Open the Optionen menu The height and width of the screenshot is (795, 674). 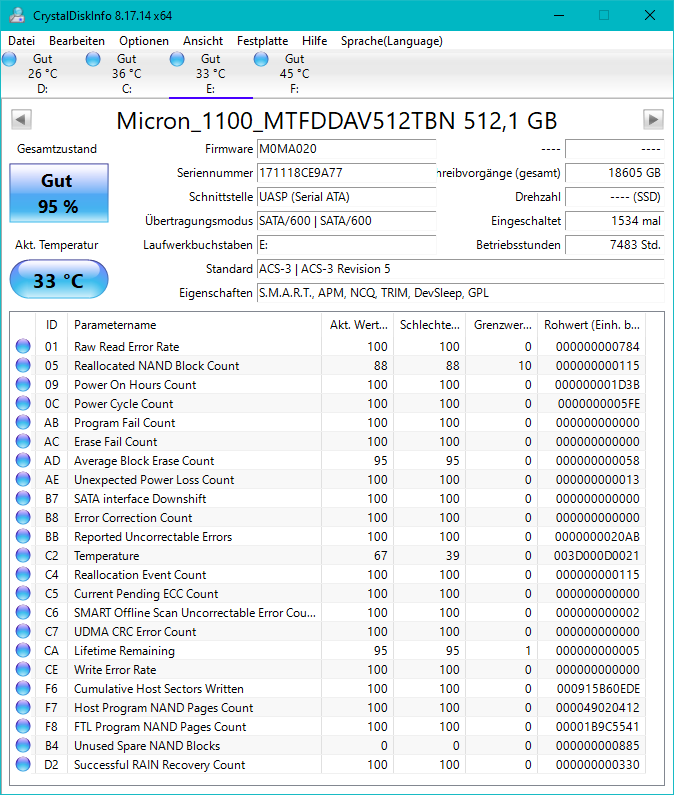click(144, 41)
